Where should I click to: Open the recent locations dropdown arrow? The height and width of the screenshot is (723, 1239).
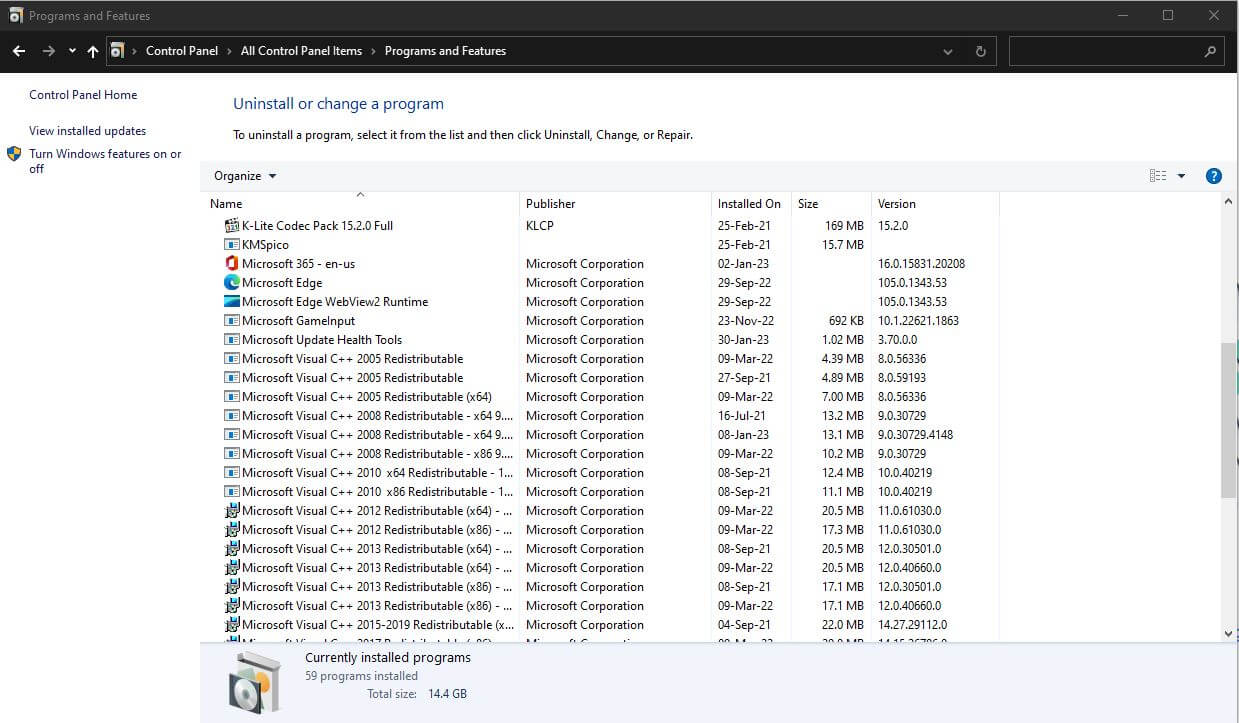pos(72,51)
